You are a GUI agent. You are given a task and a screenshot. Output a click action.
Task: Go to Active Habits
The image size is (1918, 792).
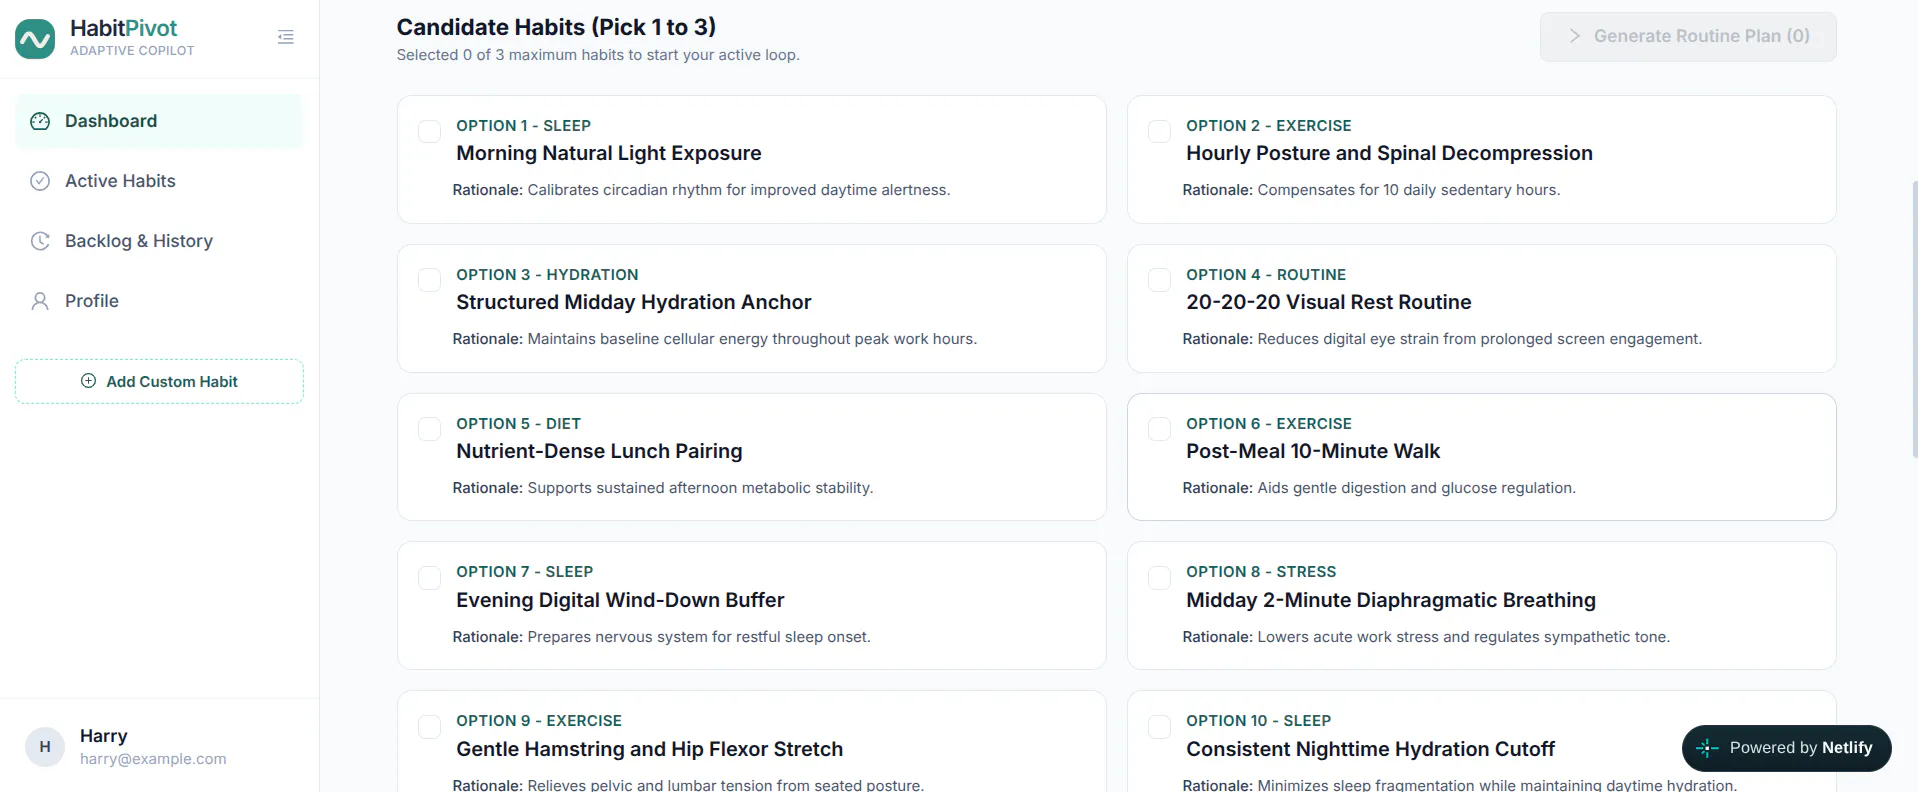[159, 181]
